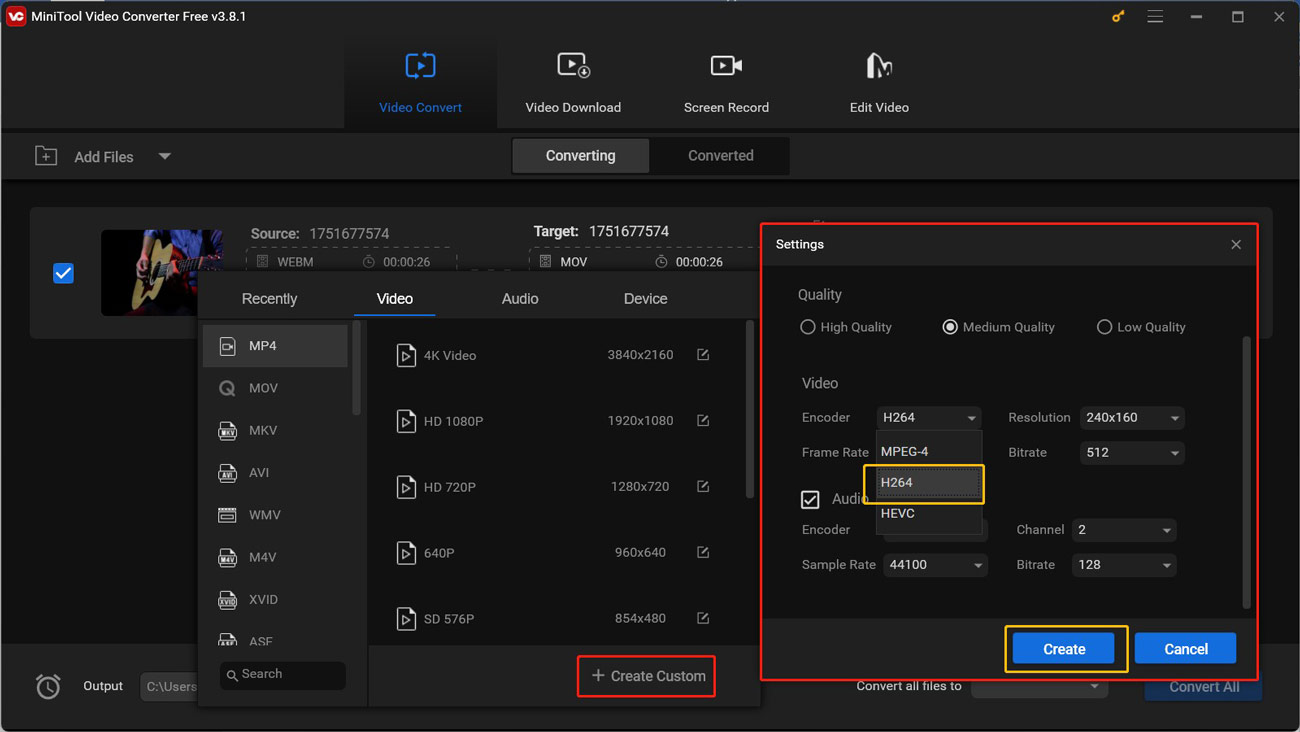Click the alarm clock schedule icon
This screenshot has width=1300, height=732.
point(48,686)
